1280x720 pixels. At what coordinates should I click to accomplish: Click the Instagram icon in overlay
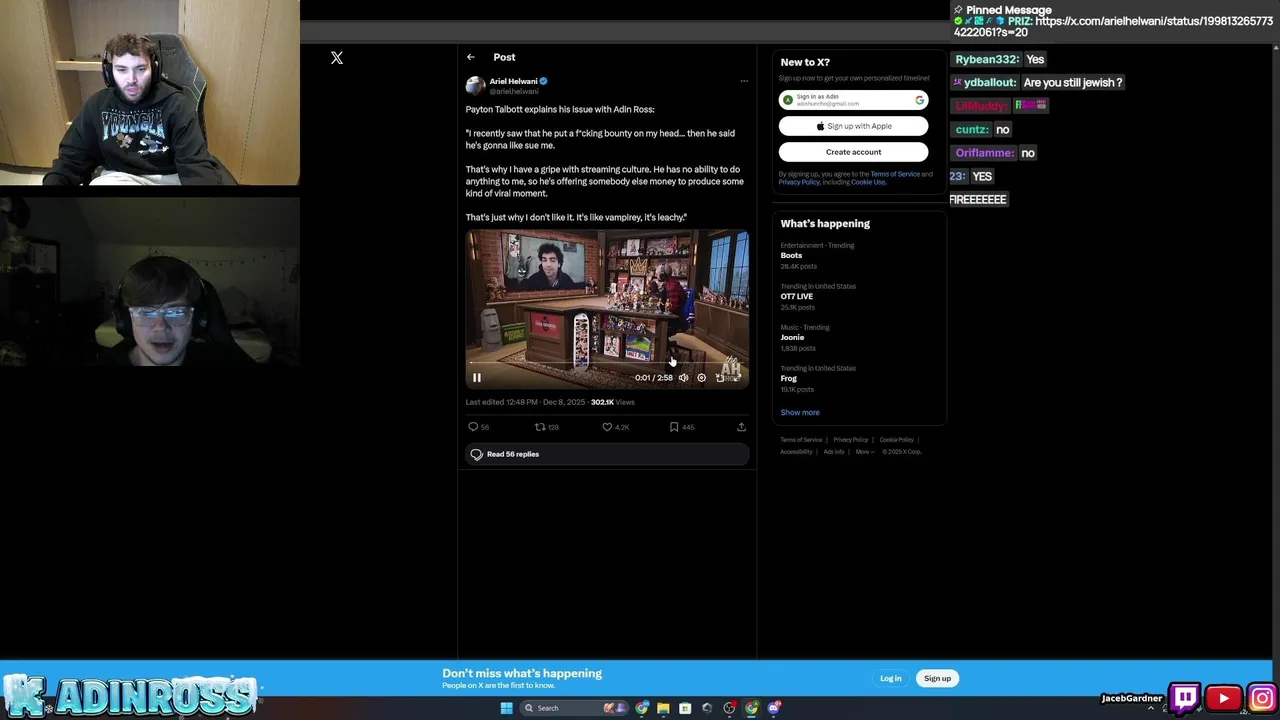(1262, 698)
